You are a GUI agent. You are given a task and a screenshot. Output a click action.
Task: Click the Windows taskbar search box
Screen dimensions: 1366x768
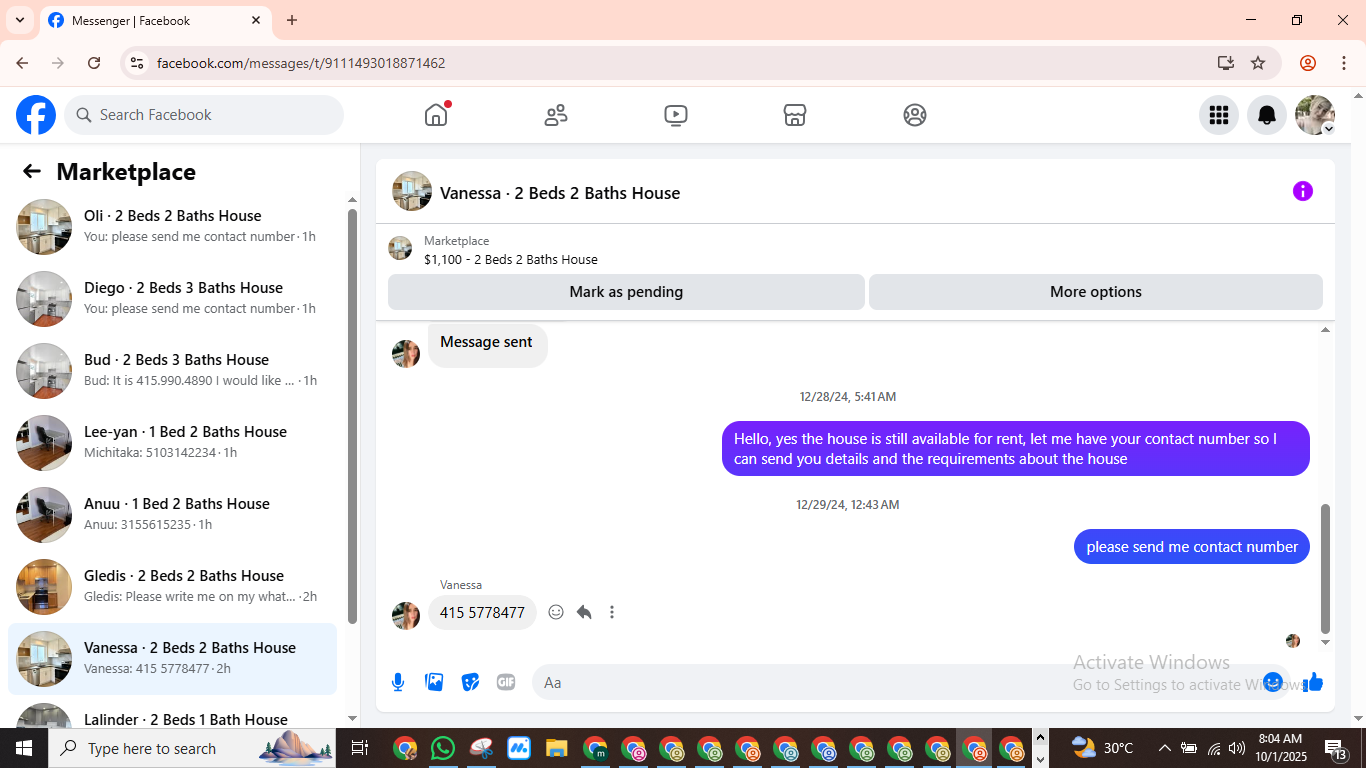pyautogui.click(x=193, y=748)
